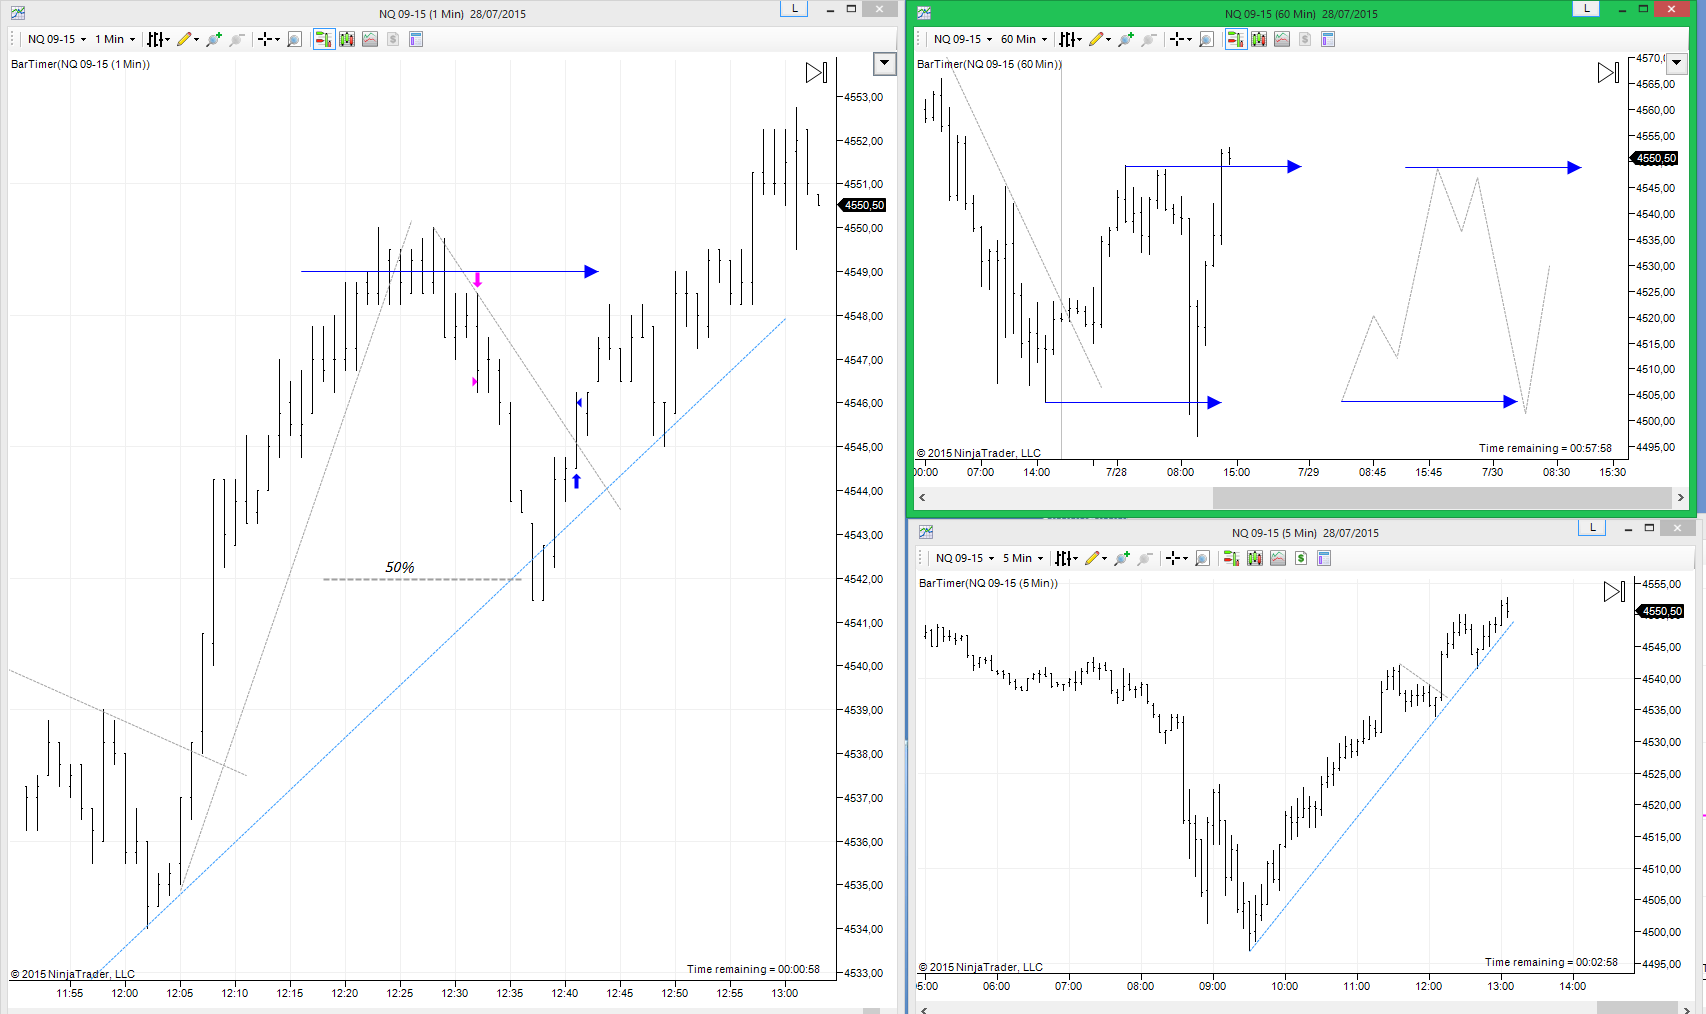
Task: Zoom out on the 1 Min chart
Action: click(237, 39)
